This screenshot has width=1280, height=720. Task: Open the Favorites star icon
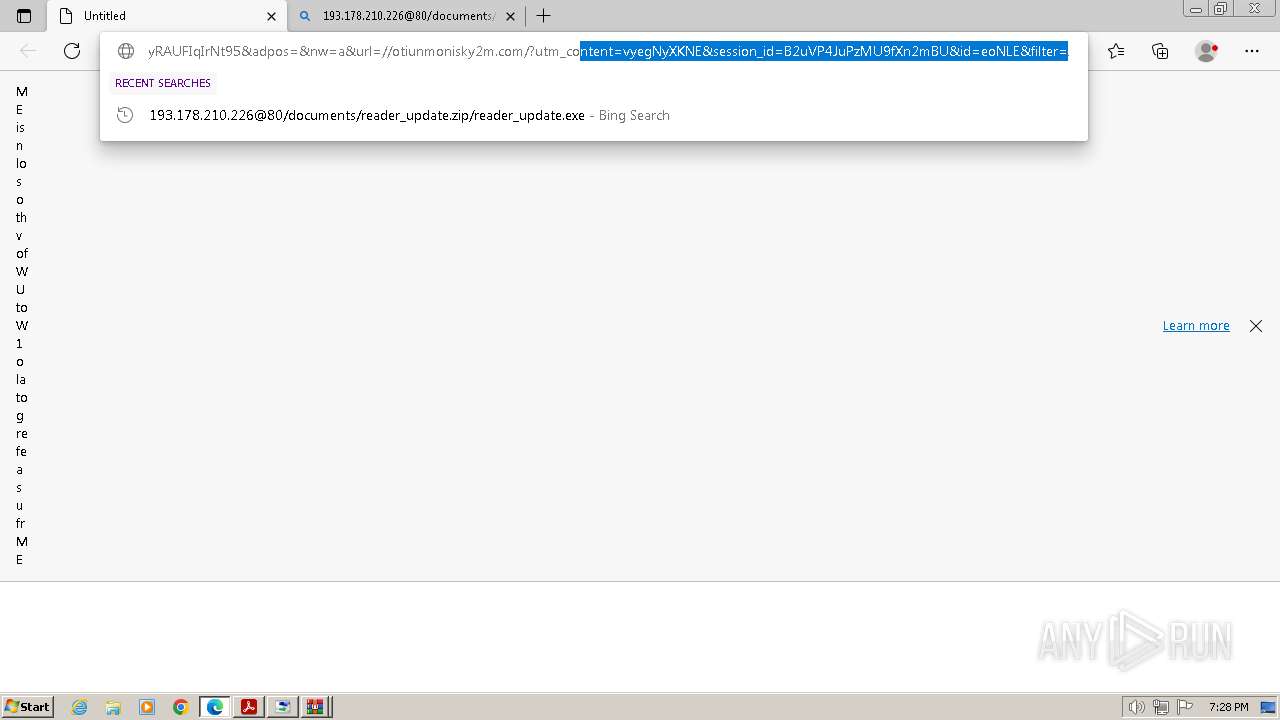pyautogui.click(x=1116, y=51)
